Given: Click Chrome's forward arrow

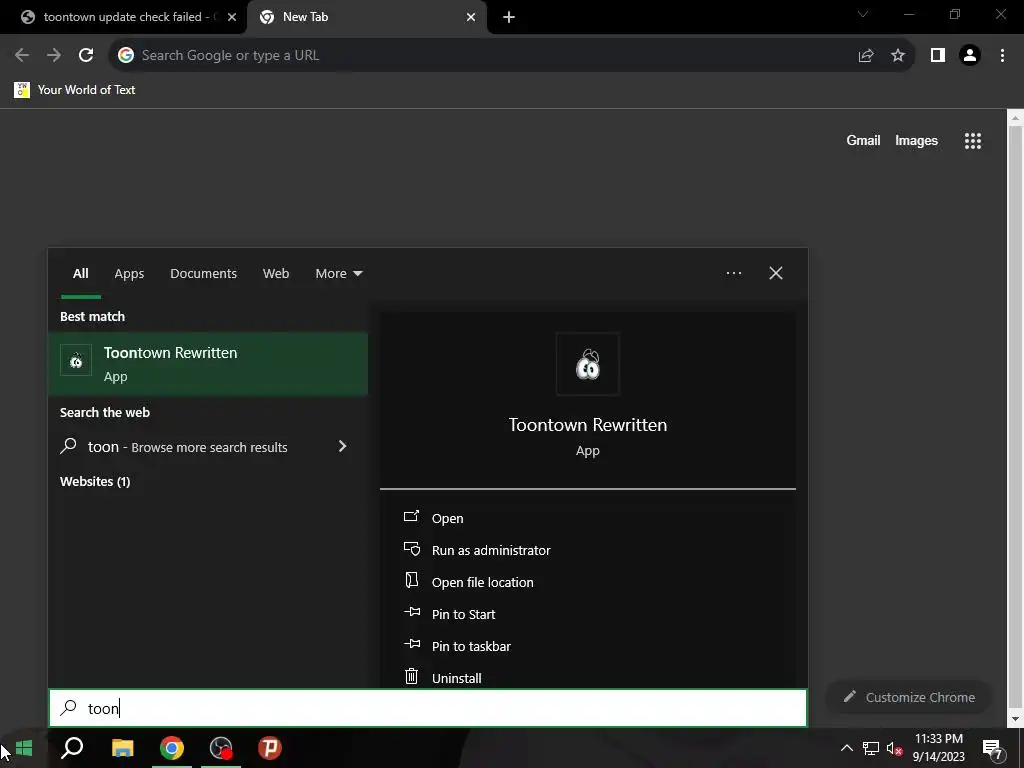Looking at the screenshot, I should point(54,56).
